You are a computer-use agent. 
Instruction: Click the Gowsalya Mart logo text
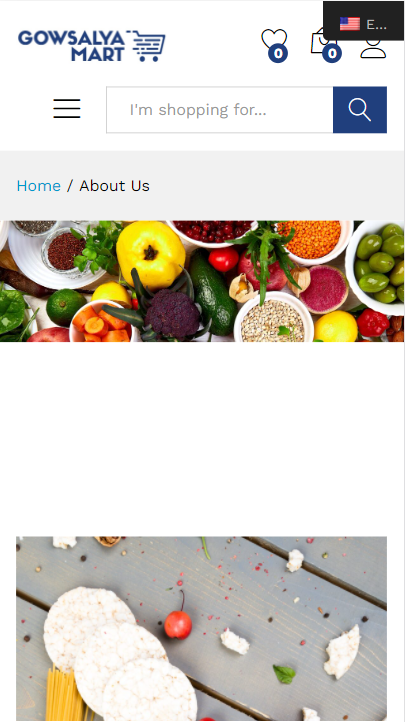71,46
